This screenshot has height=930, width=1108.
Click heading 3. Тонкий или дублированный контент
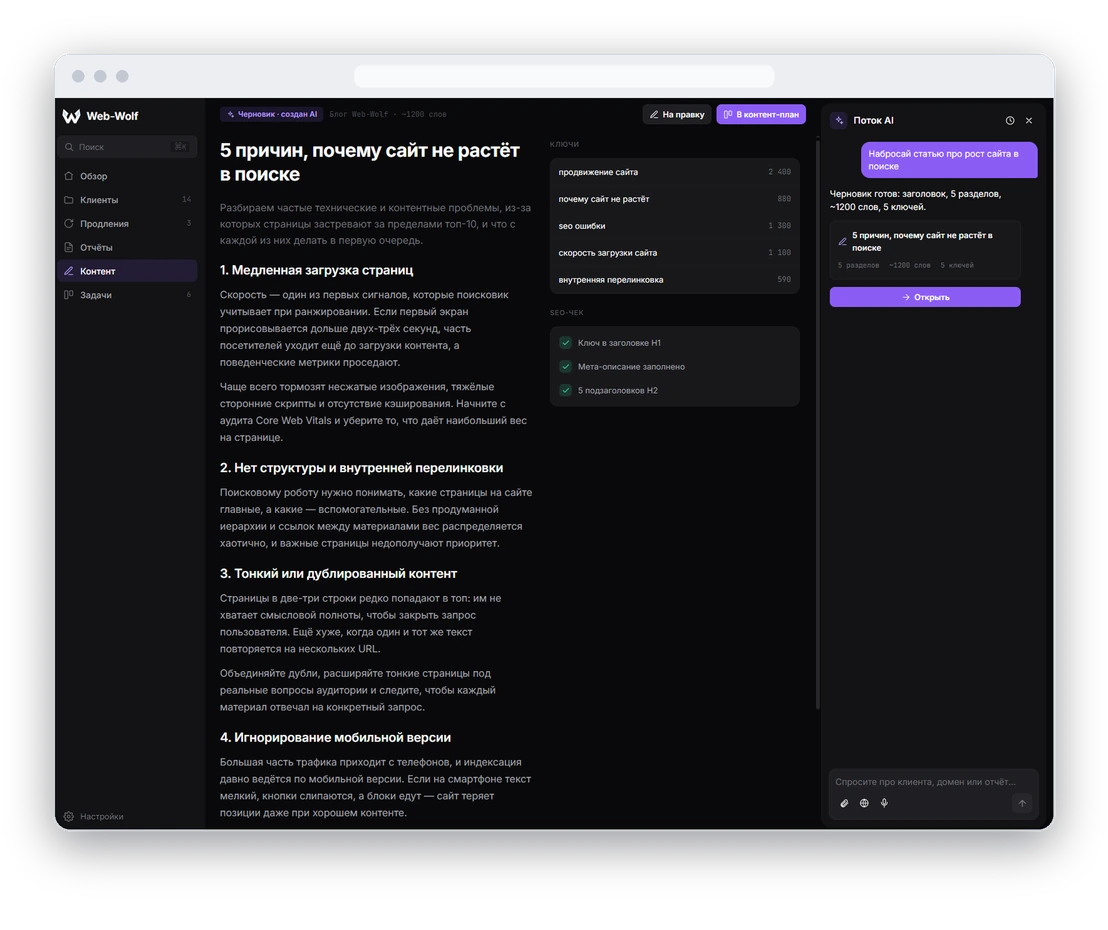coord(338,573)
